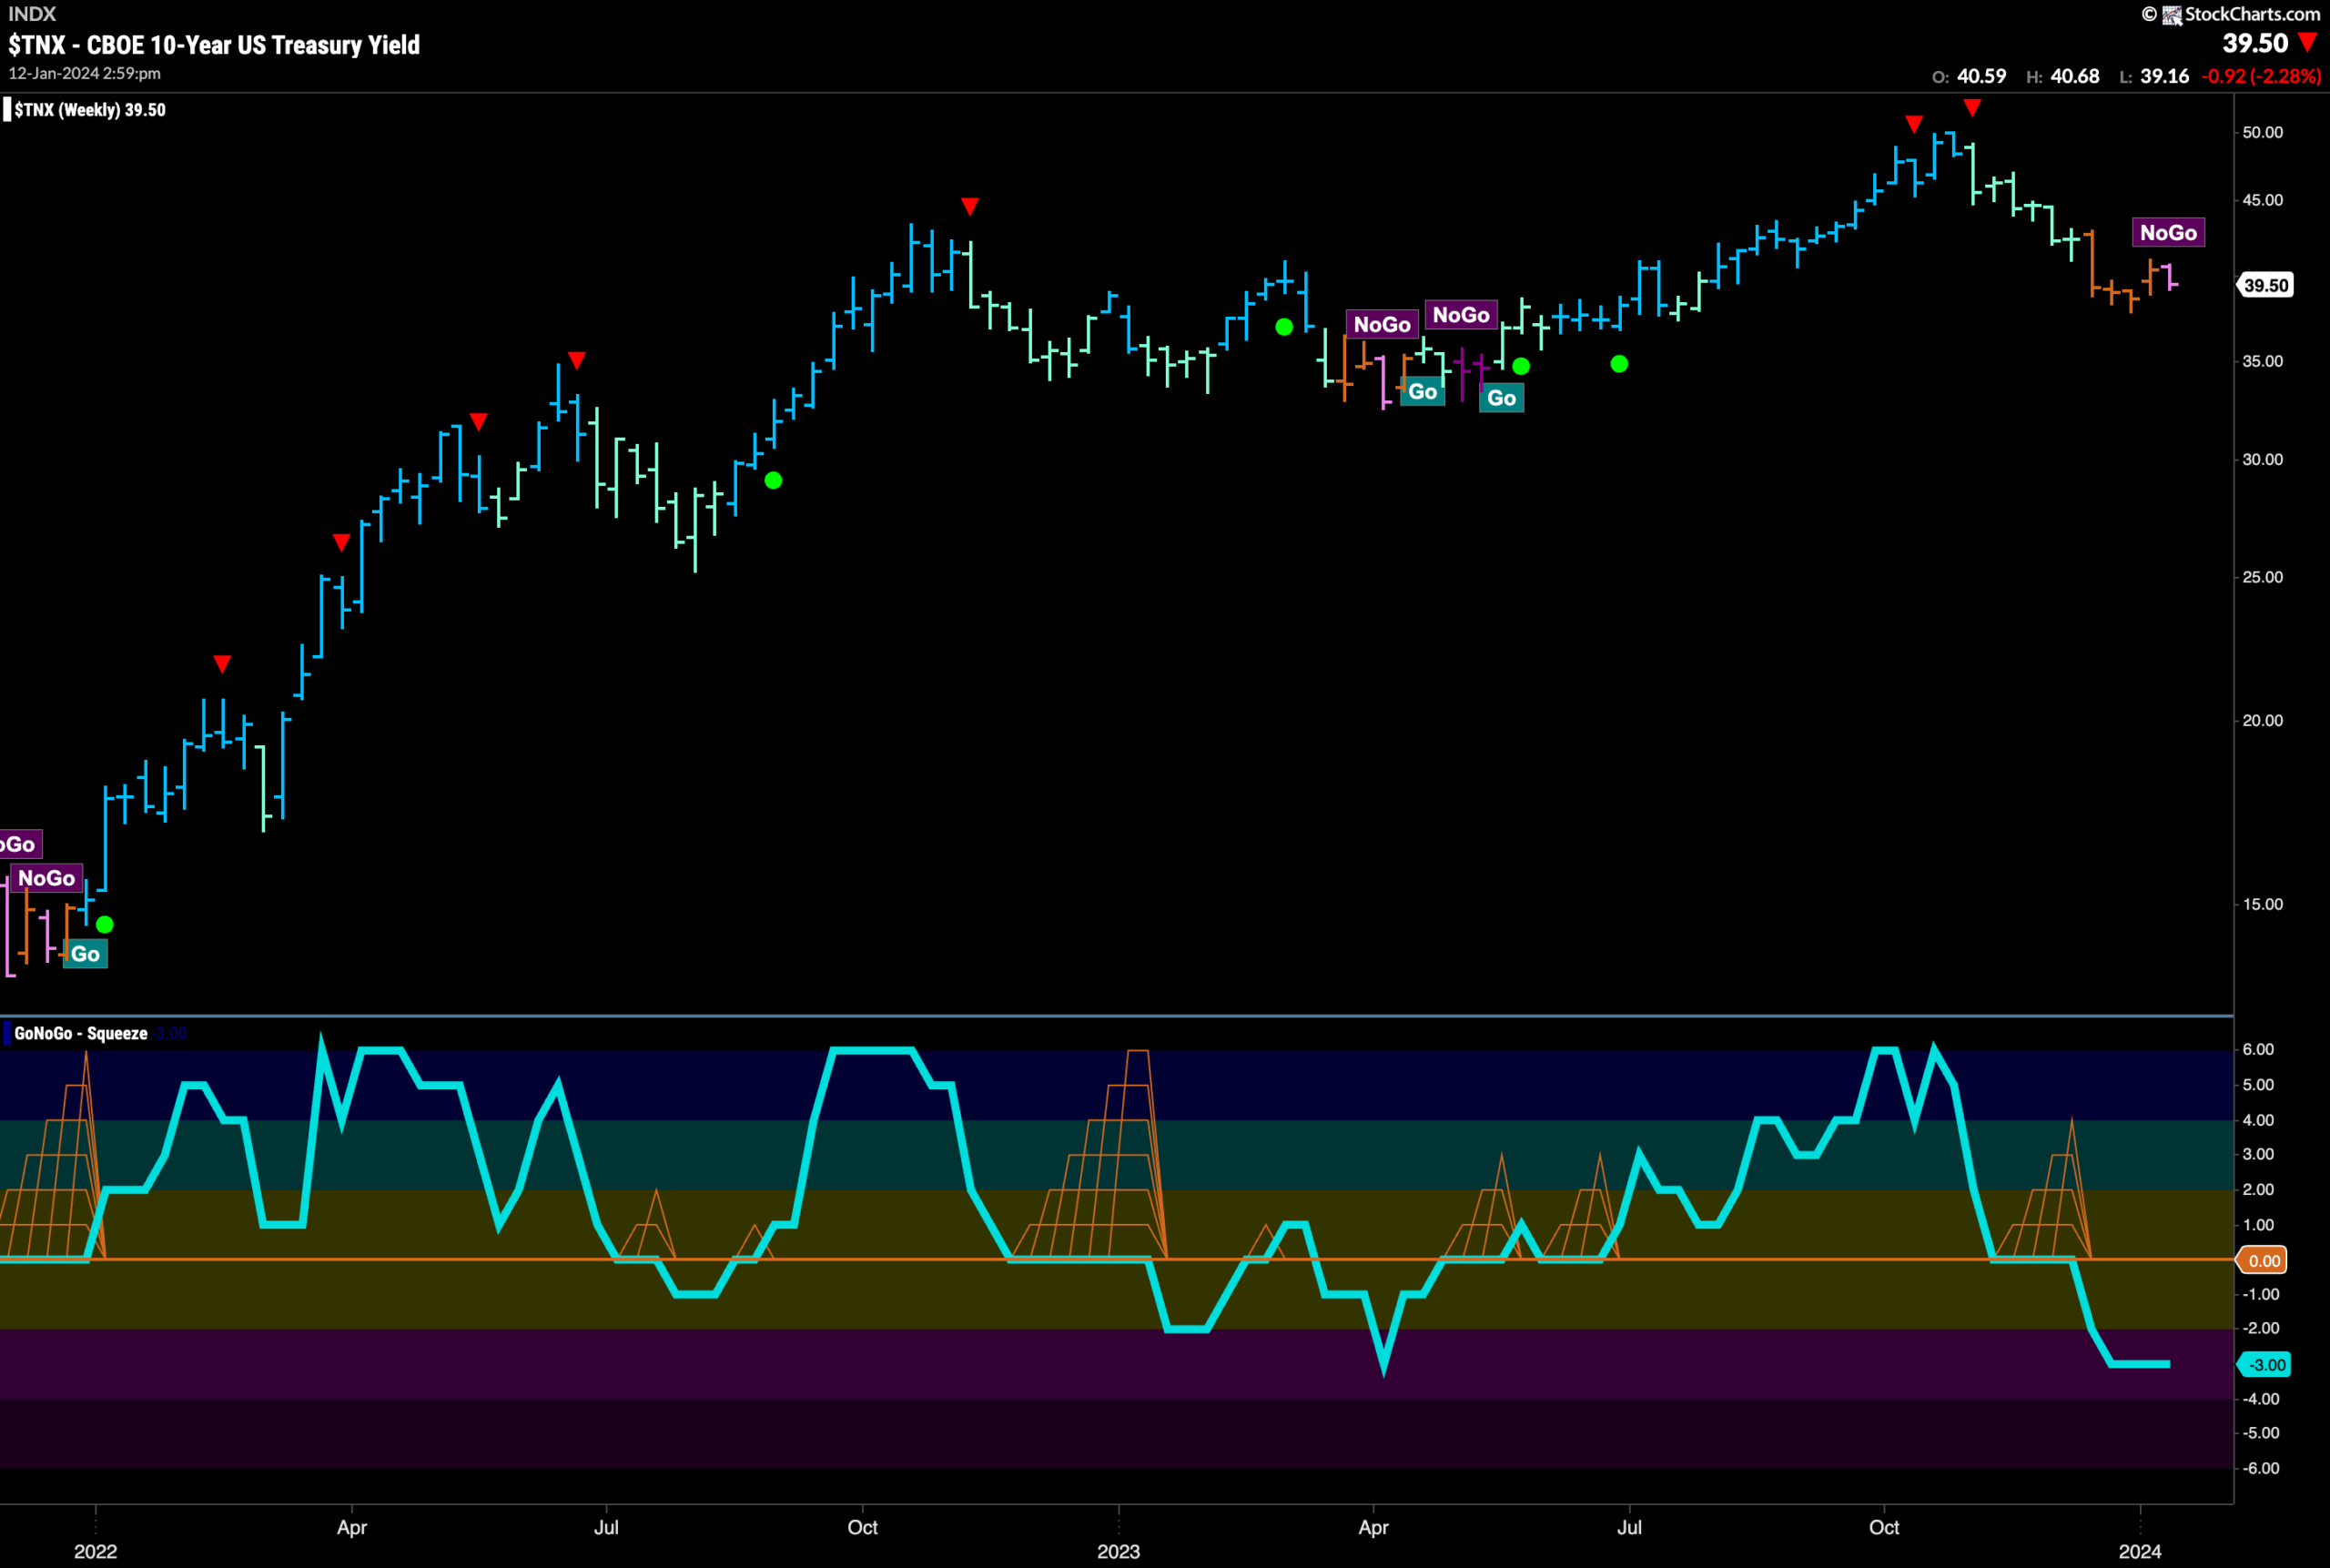Screen dimensions: 2330x1568
Task: Click the red triangle marker above the chart's highest bar
Action: [1971, 107]
